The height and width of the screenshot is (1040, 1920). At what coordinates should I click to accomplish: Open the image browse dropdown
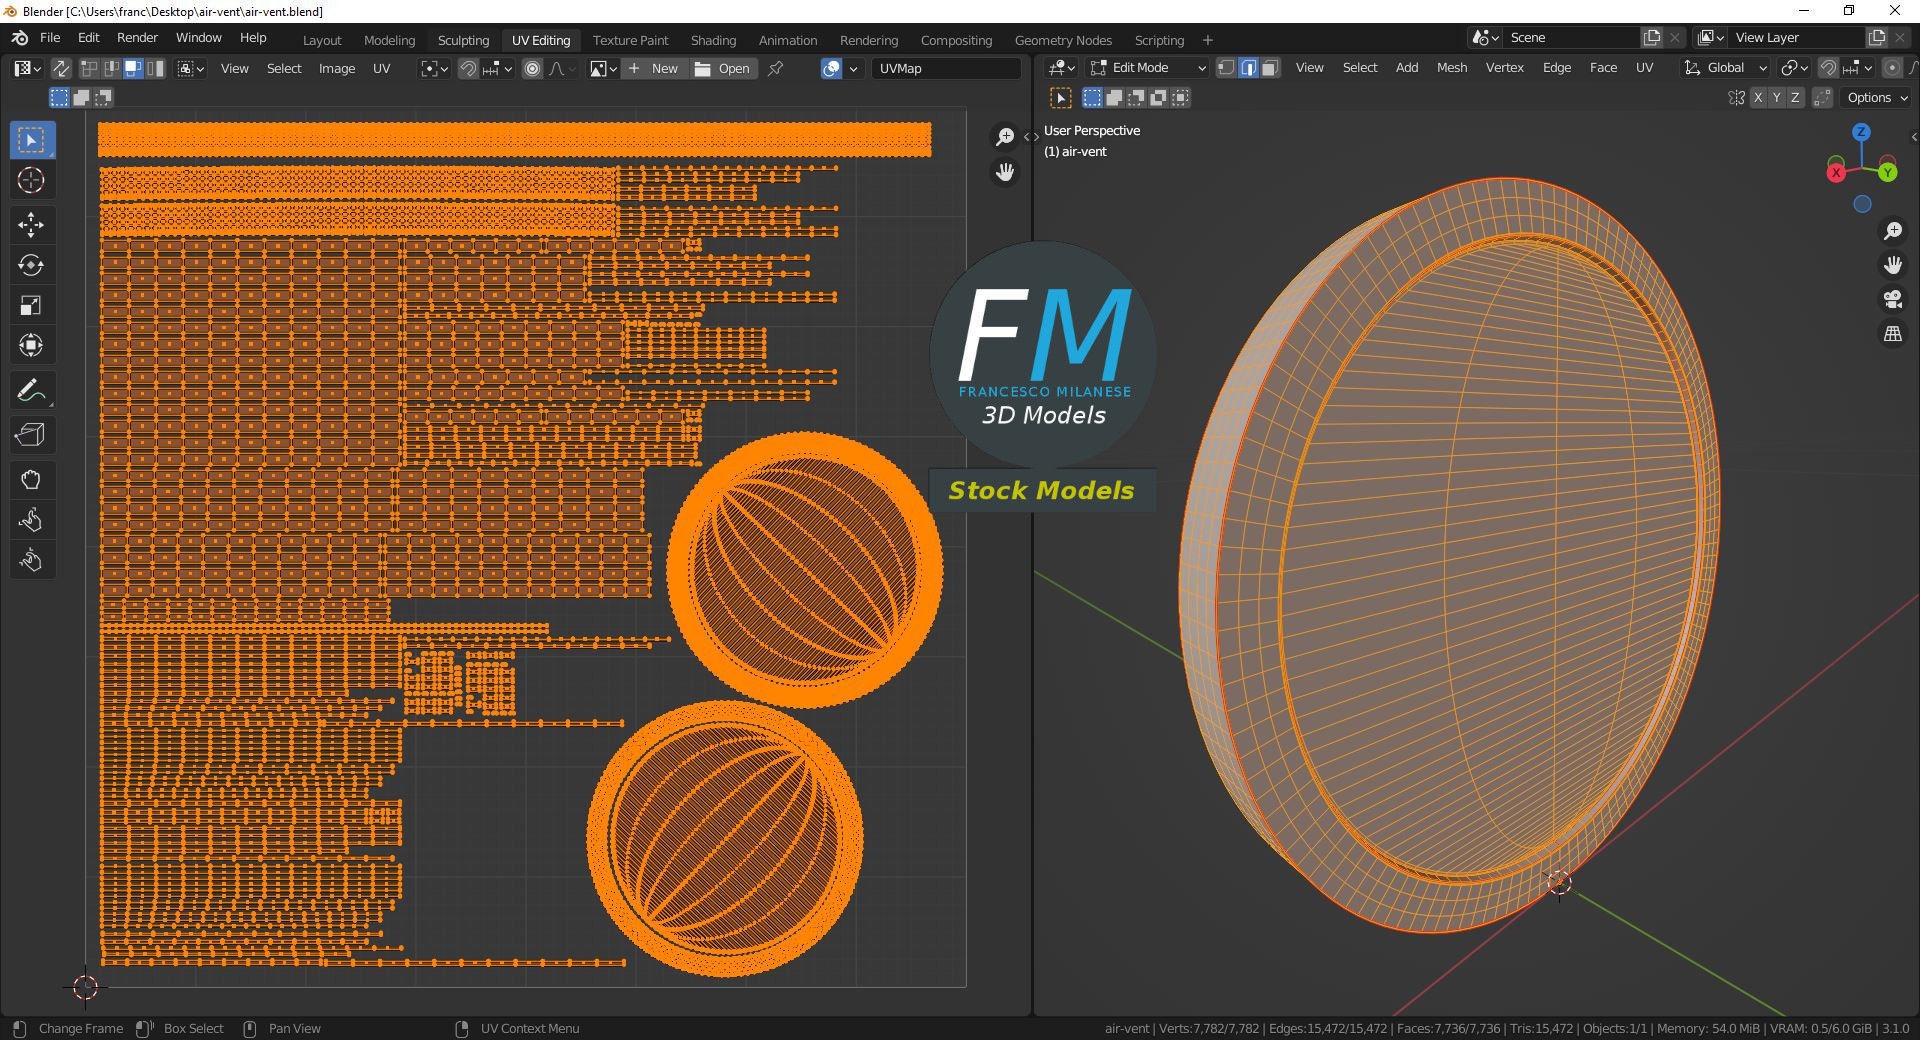pyautogui.click(x=602, y=68)
